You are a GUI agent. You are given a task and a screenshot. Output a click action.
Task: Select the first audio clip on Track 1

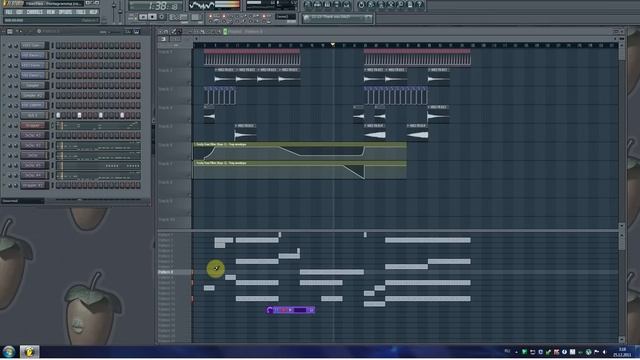point(252,58)
